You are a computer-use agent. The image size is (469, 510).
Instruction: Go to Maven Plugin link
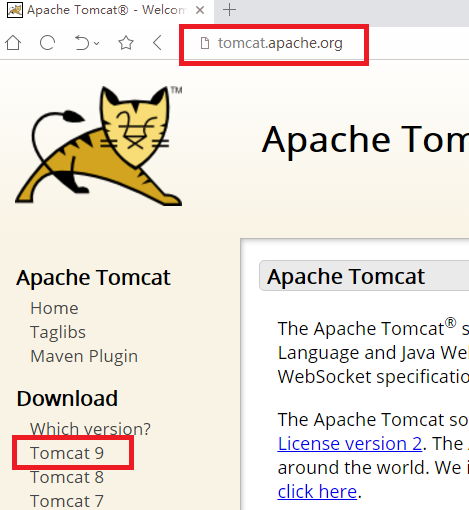point(84,356)
